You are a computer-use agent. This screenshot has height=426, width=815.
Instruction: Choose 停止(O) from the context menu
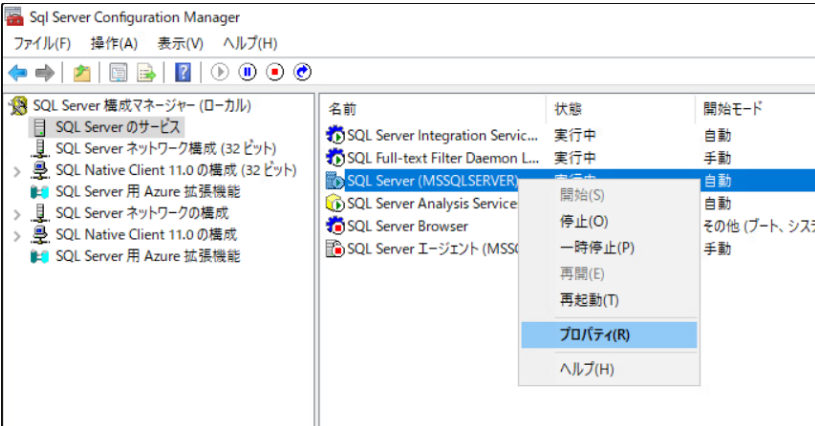pos(609,221)
